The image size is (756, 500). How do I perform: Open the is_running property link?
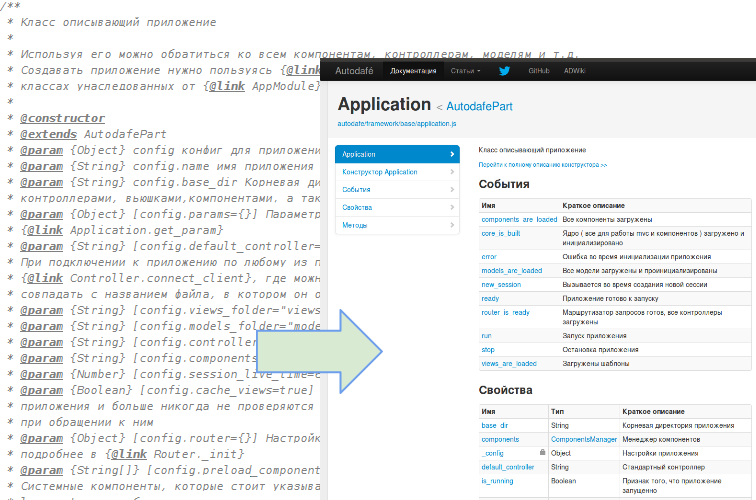497,482
